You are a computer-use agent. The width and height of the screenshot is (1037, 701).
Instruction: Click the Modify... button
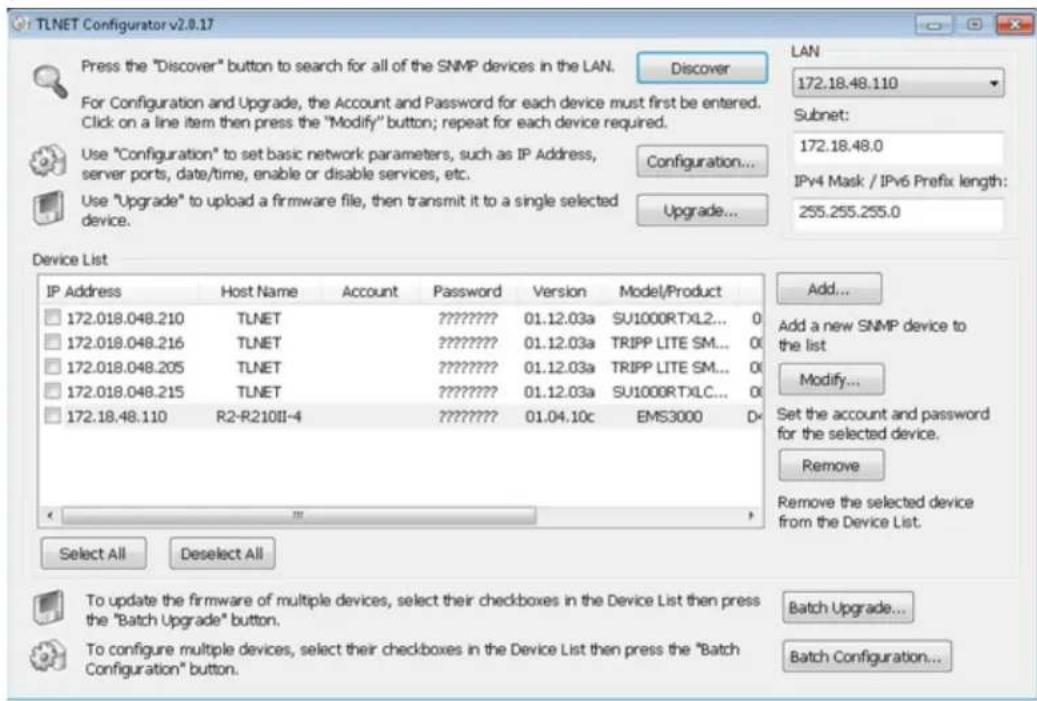831,380
